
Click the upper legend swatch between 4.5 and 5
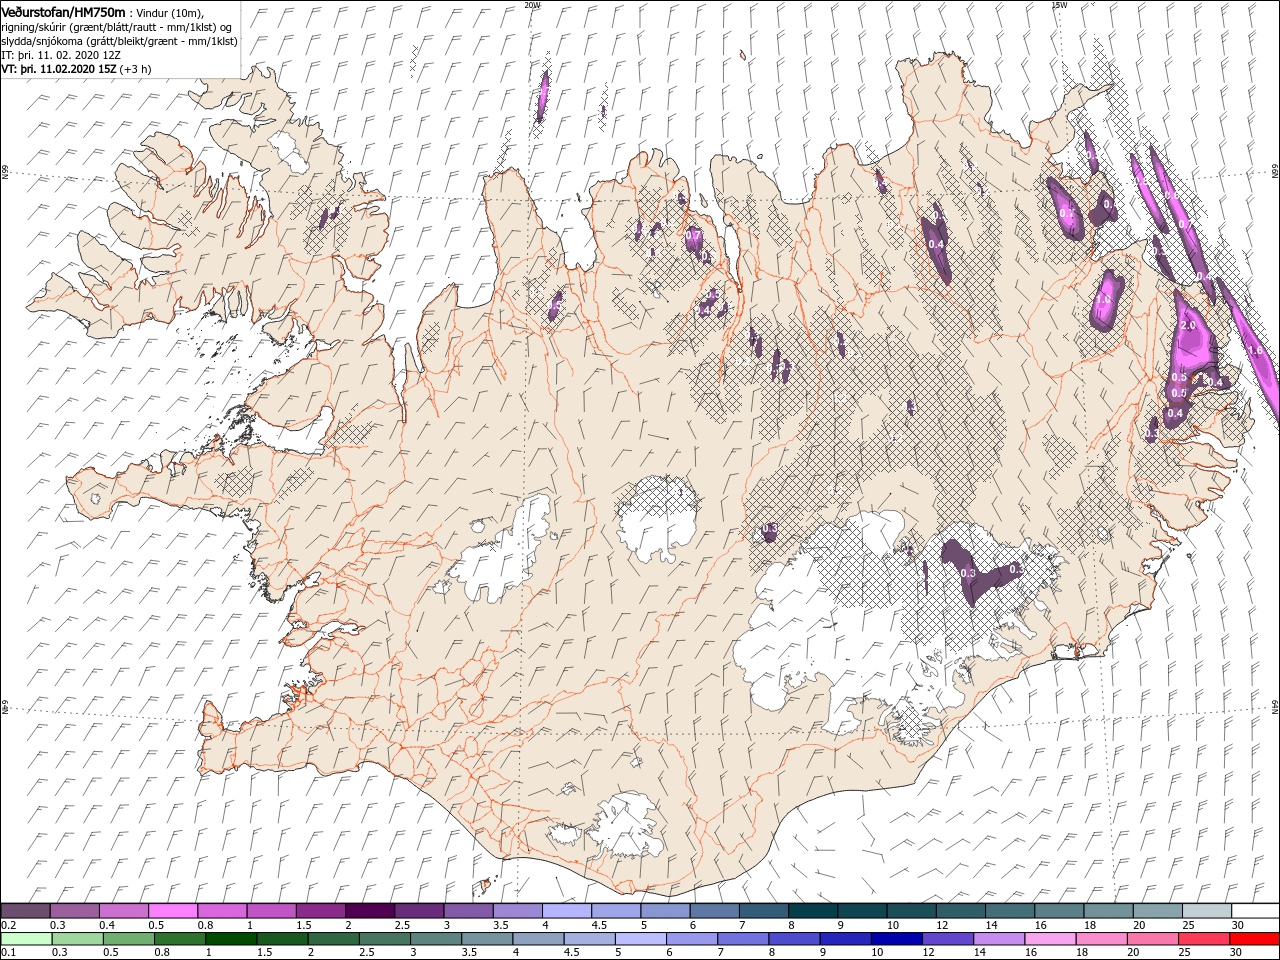click(616, 911)
